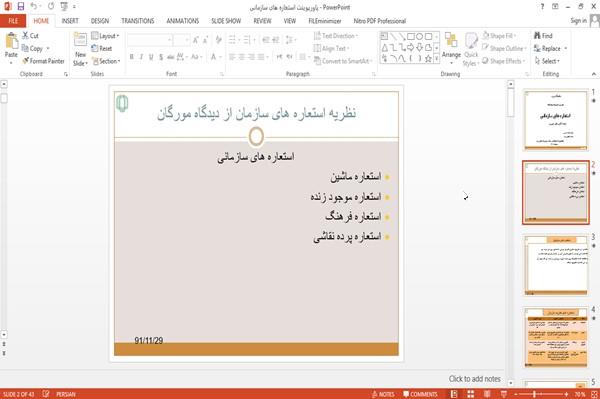Expand the Text Direction dropdown
Screen dimensions: 600x399
[336, 36]
